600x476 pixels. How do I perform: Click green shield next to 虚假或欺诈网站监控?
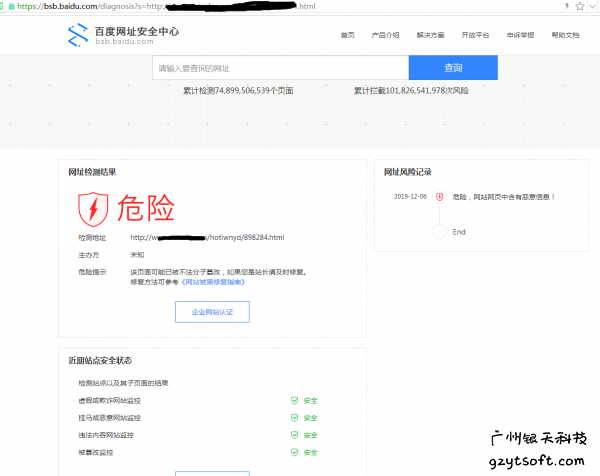tap(294, 401)
